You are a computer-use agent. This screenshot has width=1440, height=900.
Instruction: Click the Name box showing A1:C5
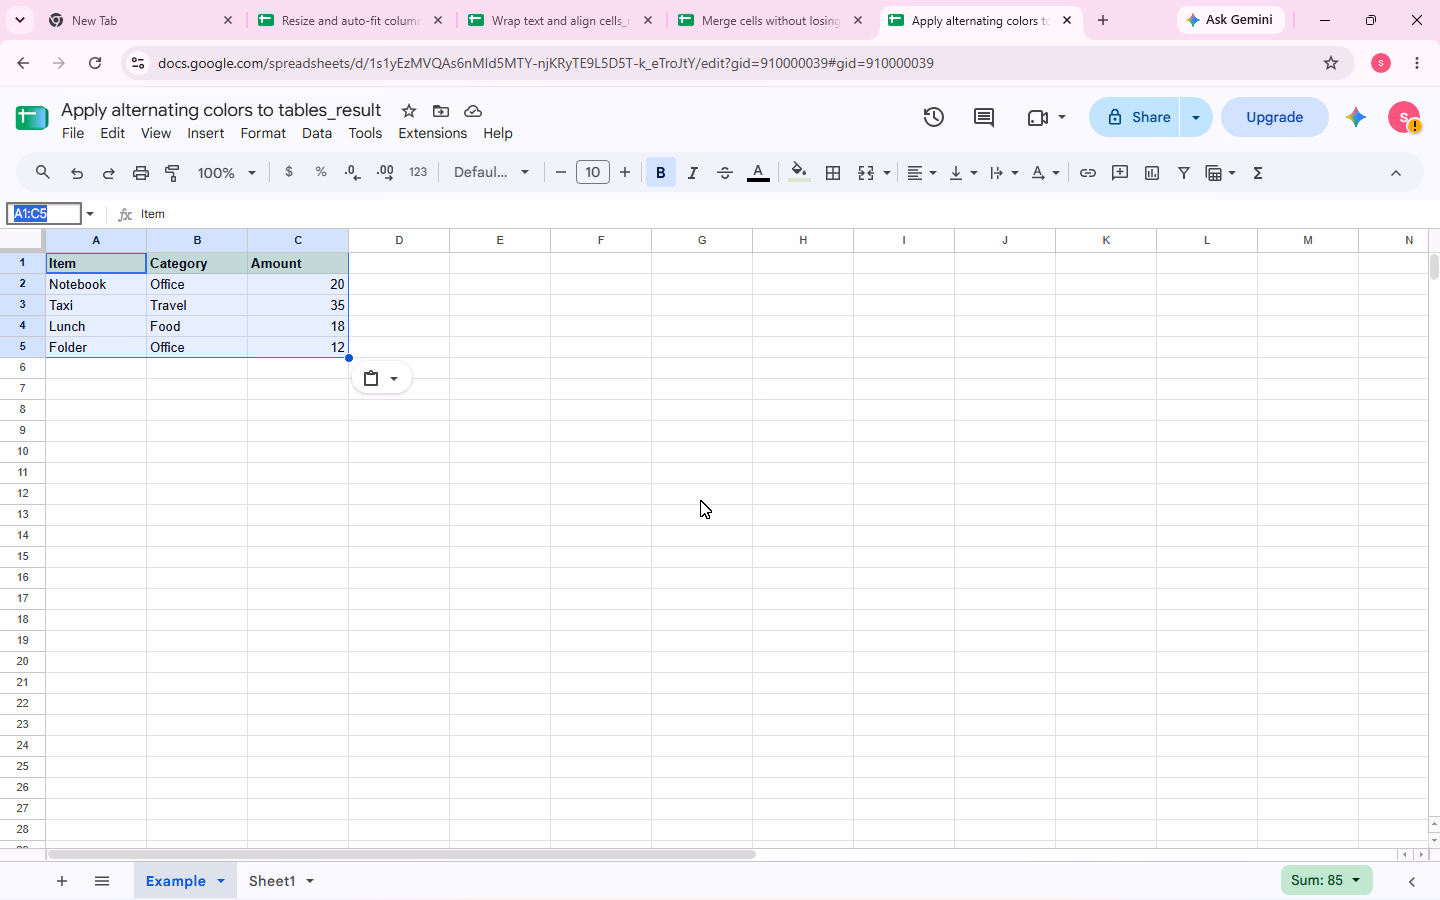43,214
